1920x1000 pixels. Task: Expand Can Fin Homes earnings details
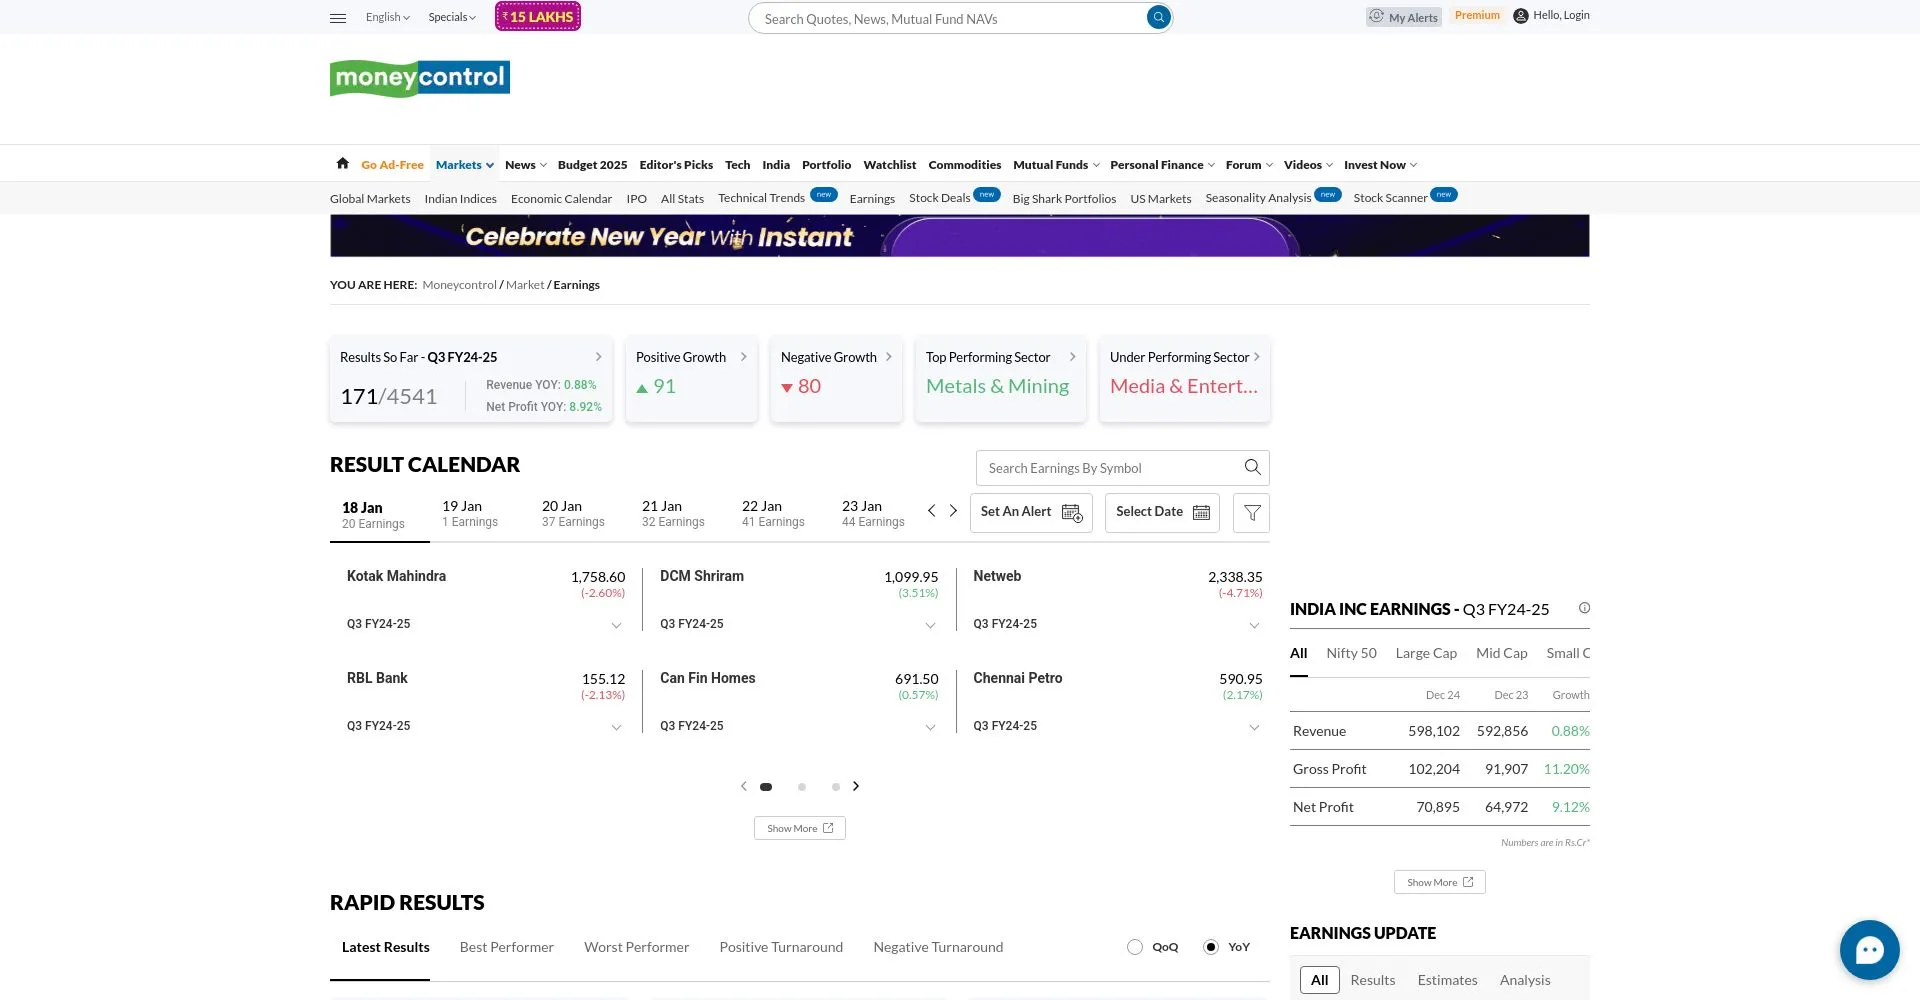point(930,728)
